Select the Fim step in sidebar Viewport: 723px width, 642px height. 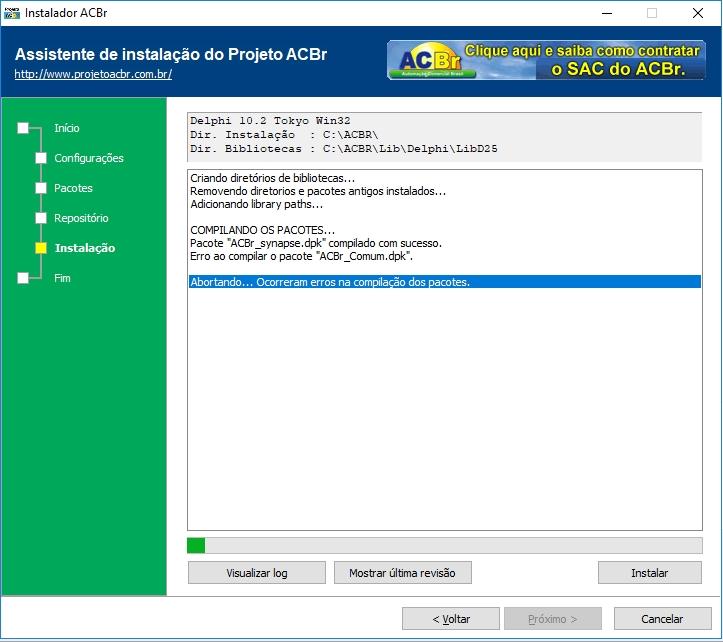tap(62, 278)
